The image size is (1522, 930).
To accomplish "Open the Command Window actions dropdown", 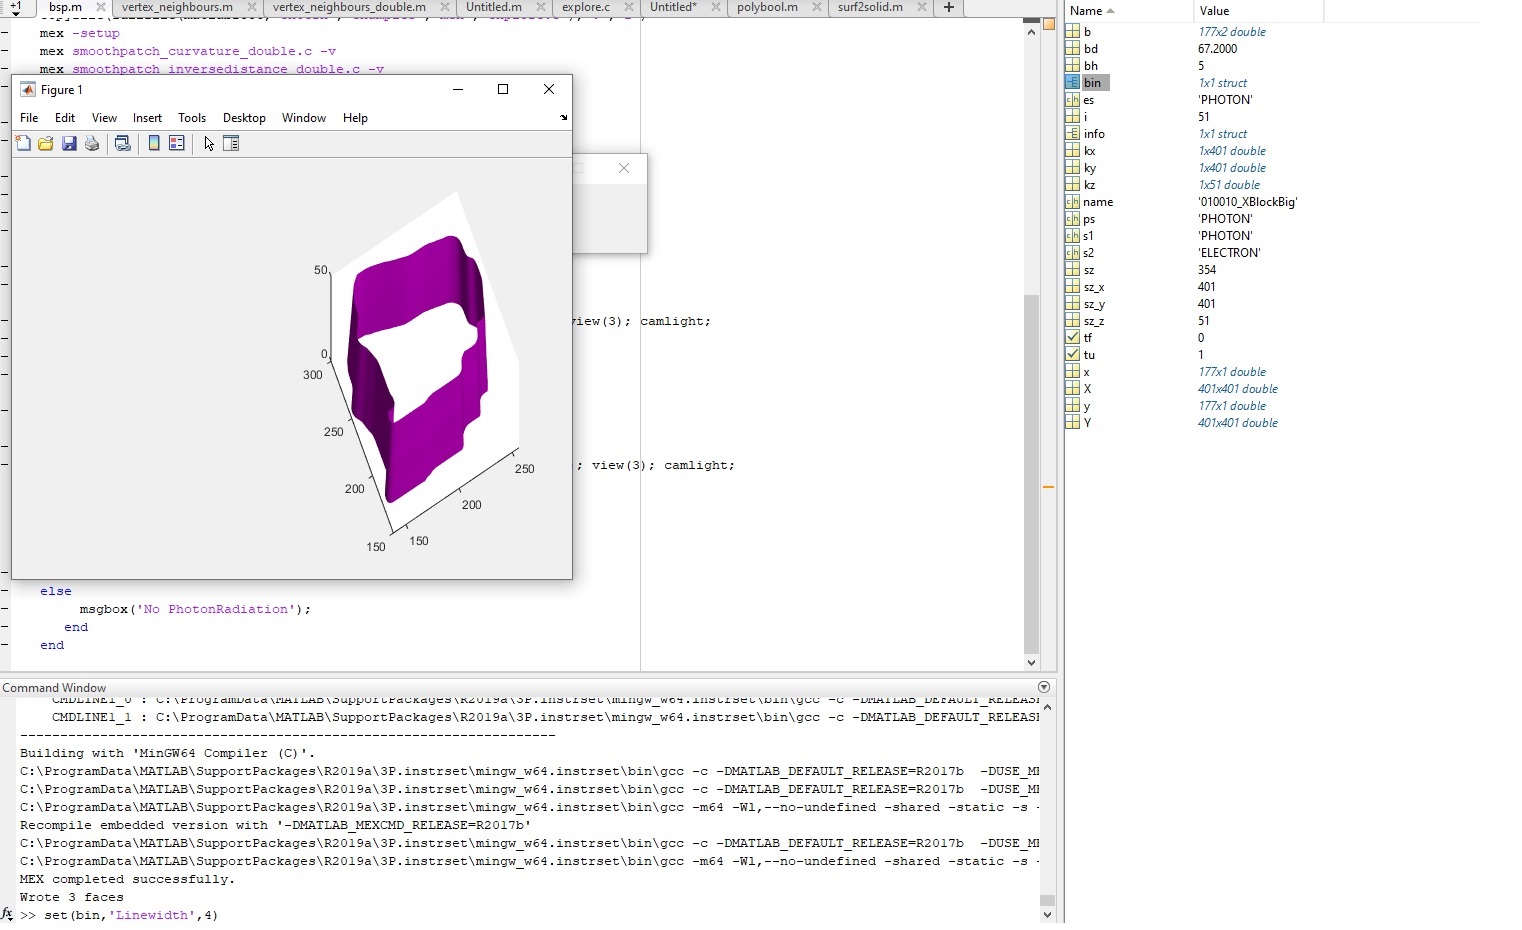I will [x=1044, y=687].
